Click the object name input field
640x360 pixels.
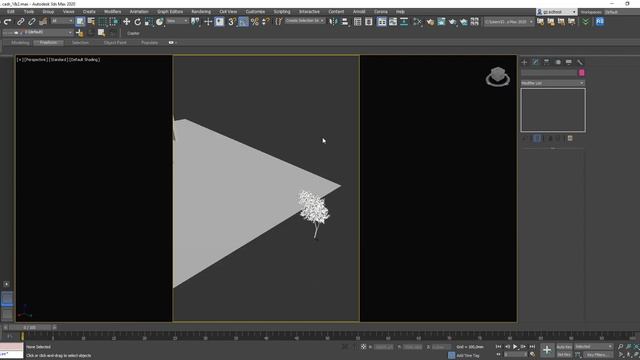[549, 73]
